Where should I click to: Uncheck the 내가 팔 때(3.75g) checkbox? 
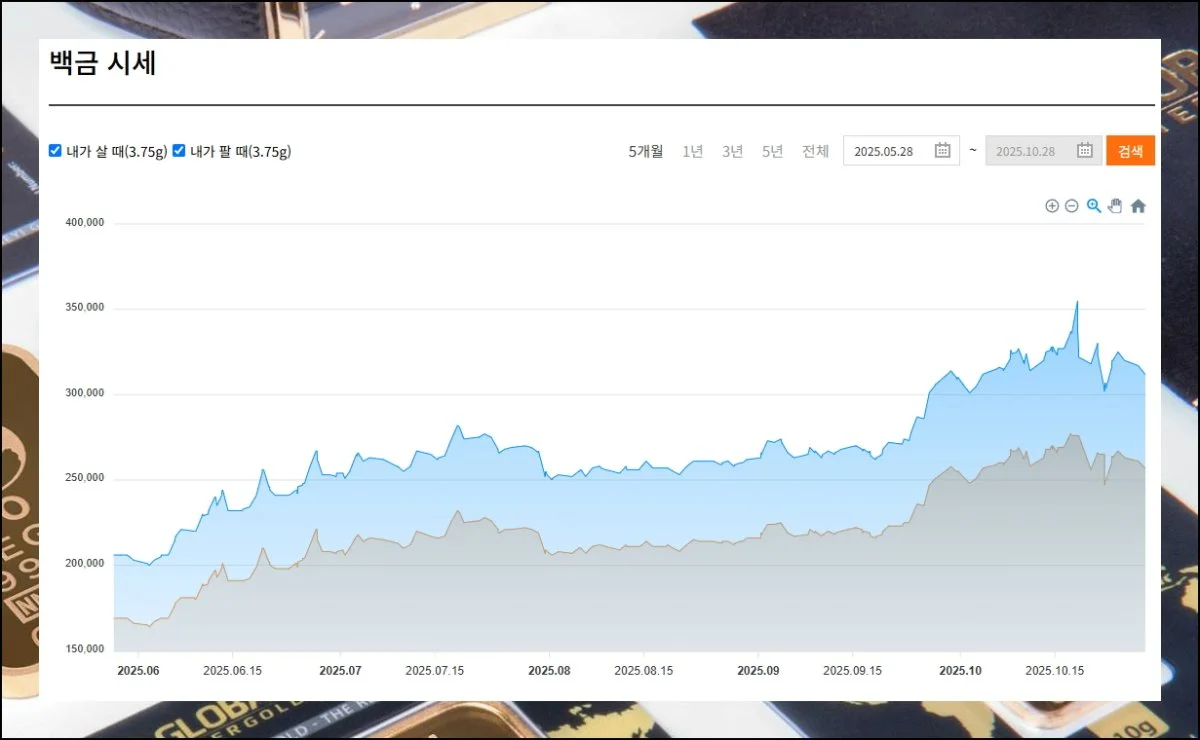tap(179, 151)
